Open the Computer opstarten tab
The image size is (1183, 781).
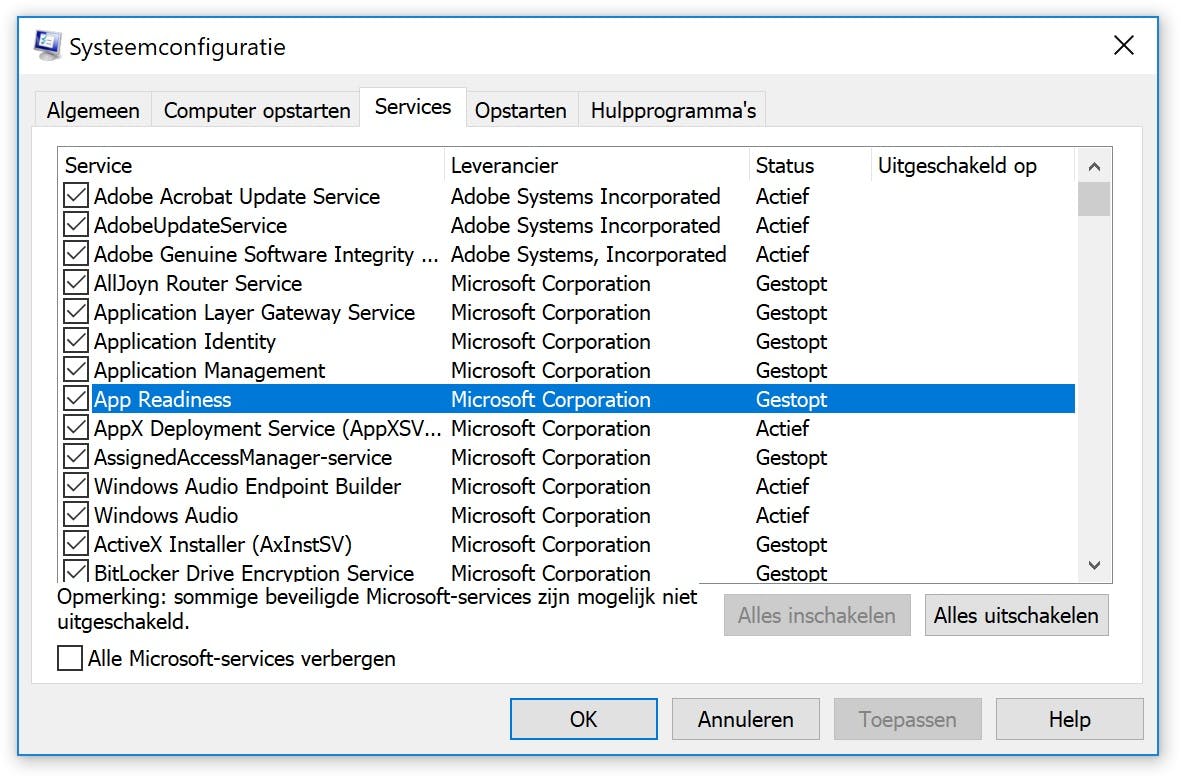[257, 110]
